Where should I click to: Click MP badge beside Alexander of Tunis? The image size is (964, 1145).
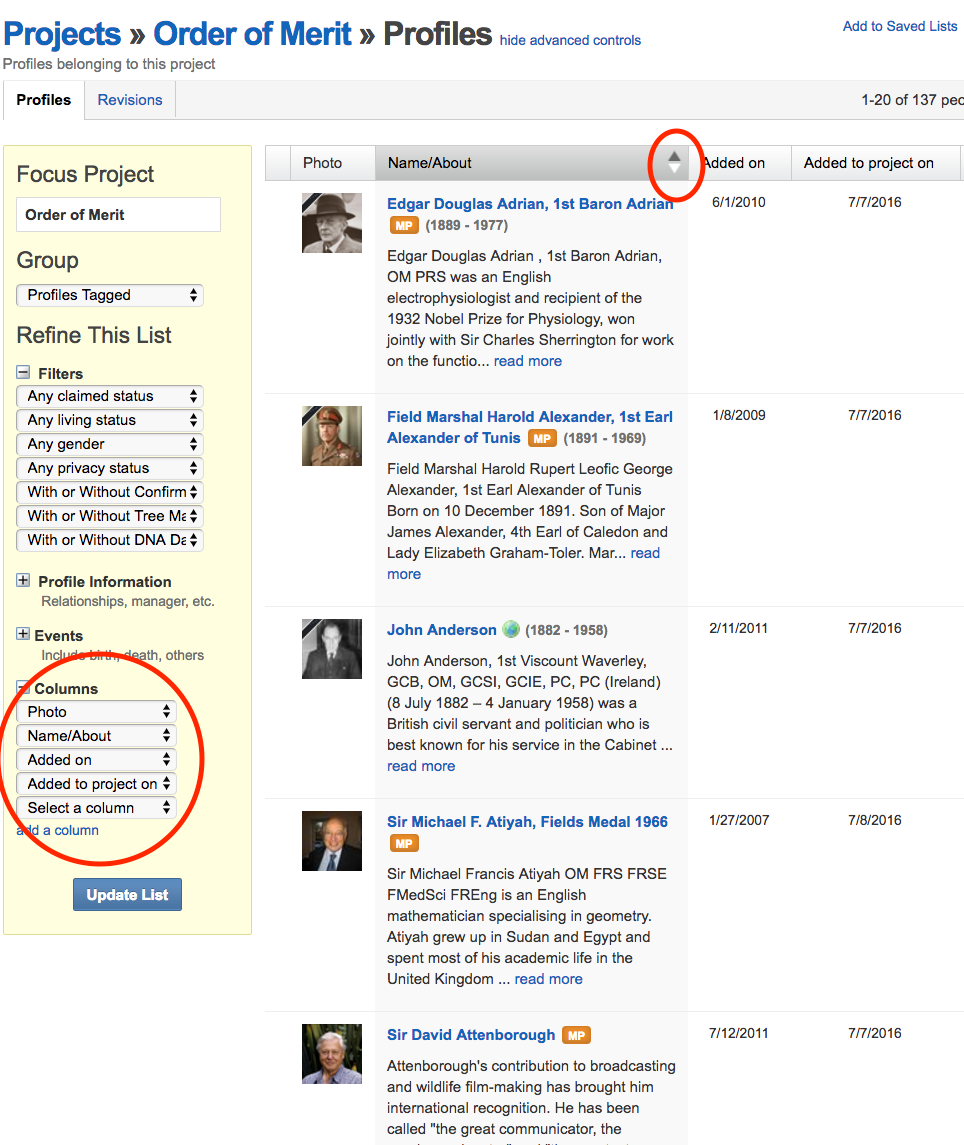(x=541, y=439)
